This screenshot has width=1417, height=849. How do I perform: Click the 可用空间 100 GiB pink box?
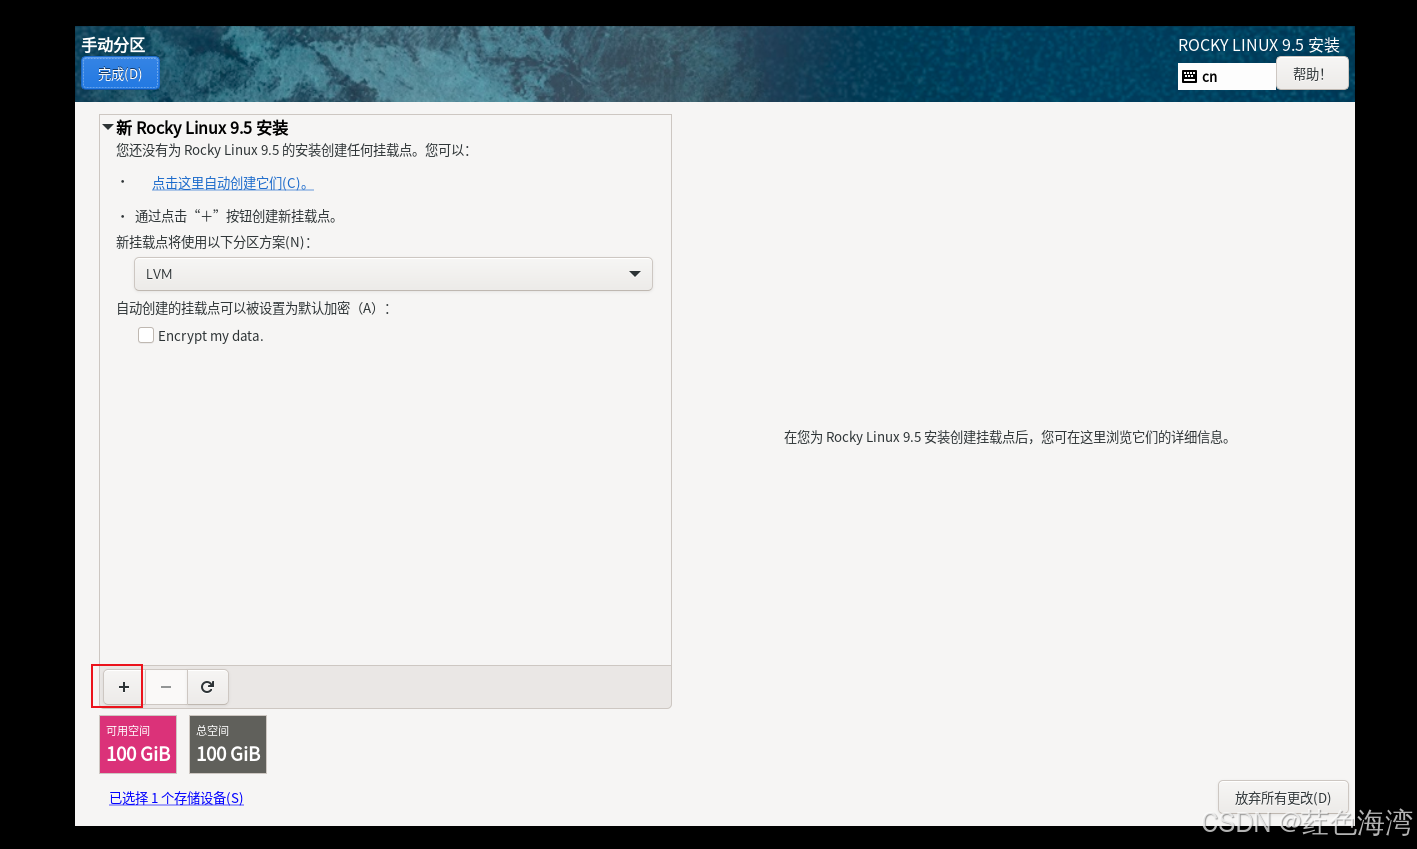click(138, 744)
